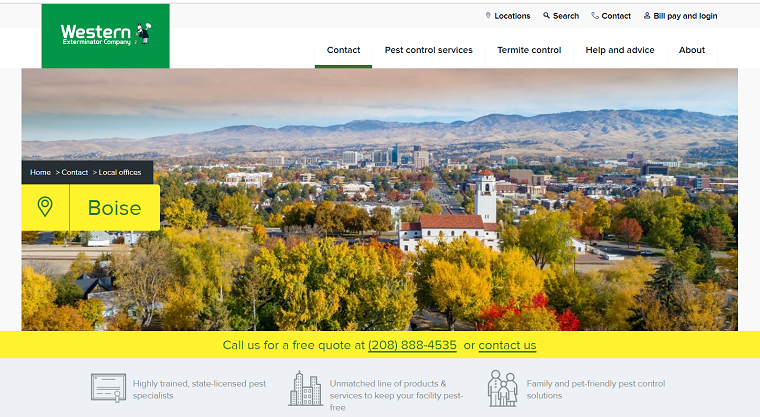The height and width of the screenshot is (417, 760).
Task: Click the Local offices breadcrumb
Action: [x=119, y=173]
